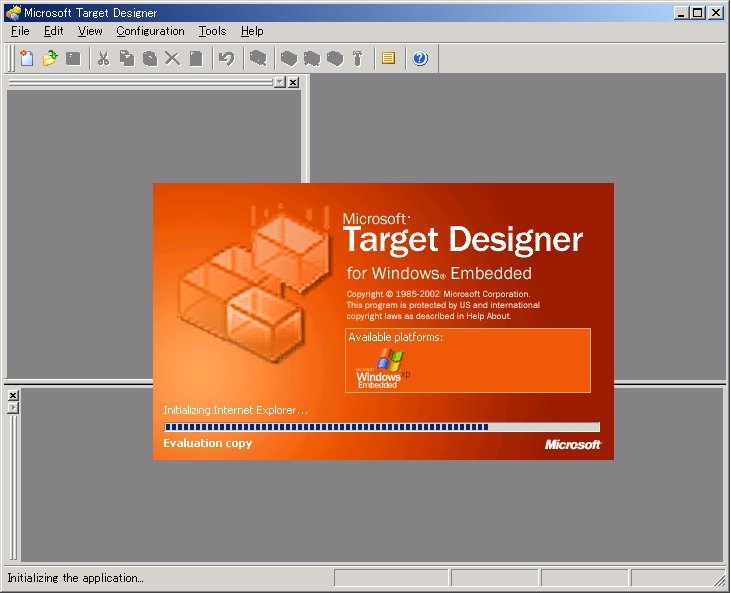
Task: Click the toolbar drag grip handle
Action: [11, 58]
